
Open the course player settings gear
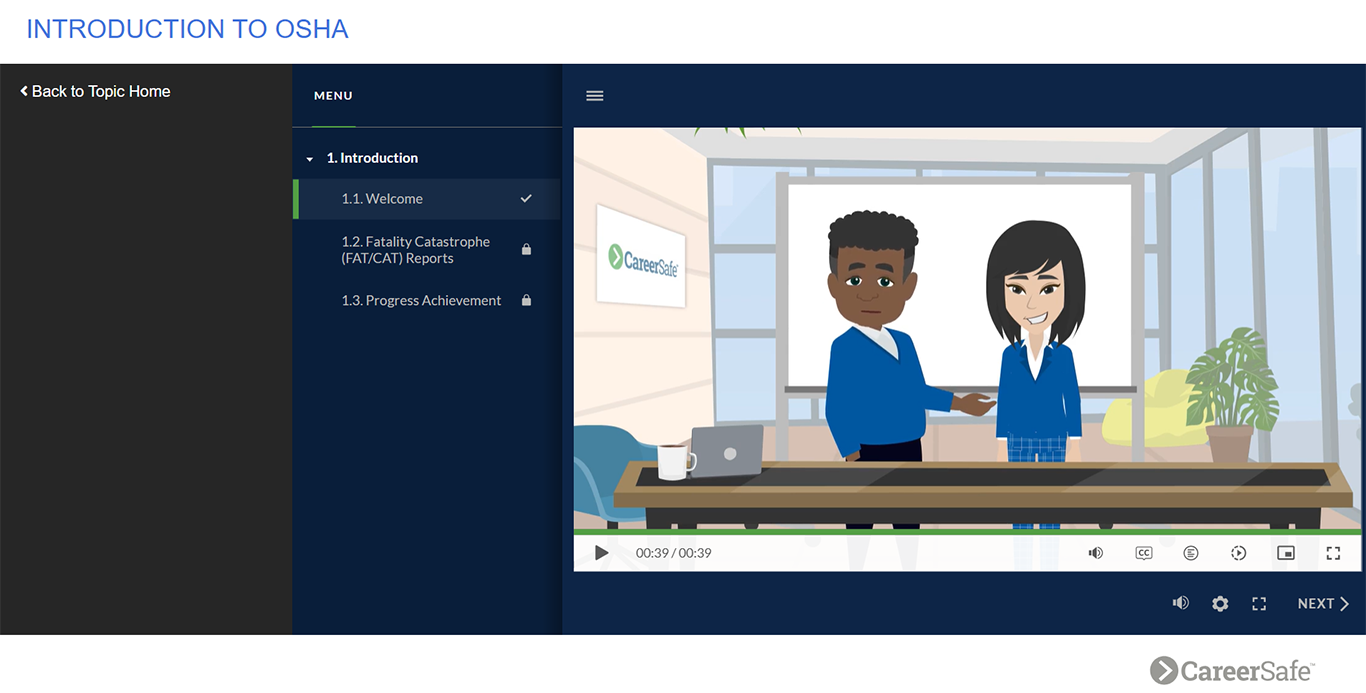point(1220,604)
